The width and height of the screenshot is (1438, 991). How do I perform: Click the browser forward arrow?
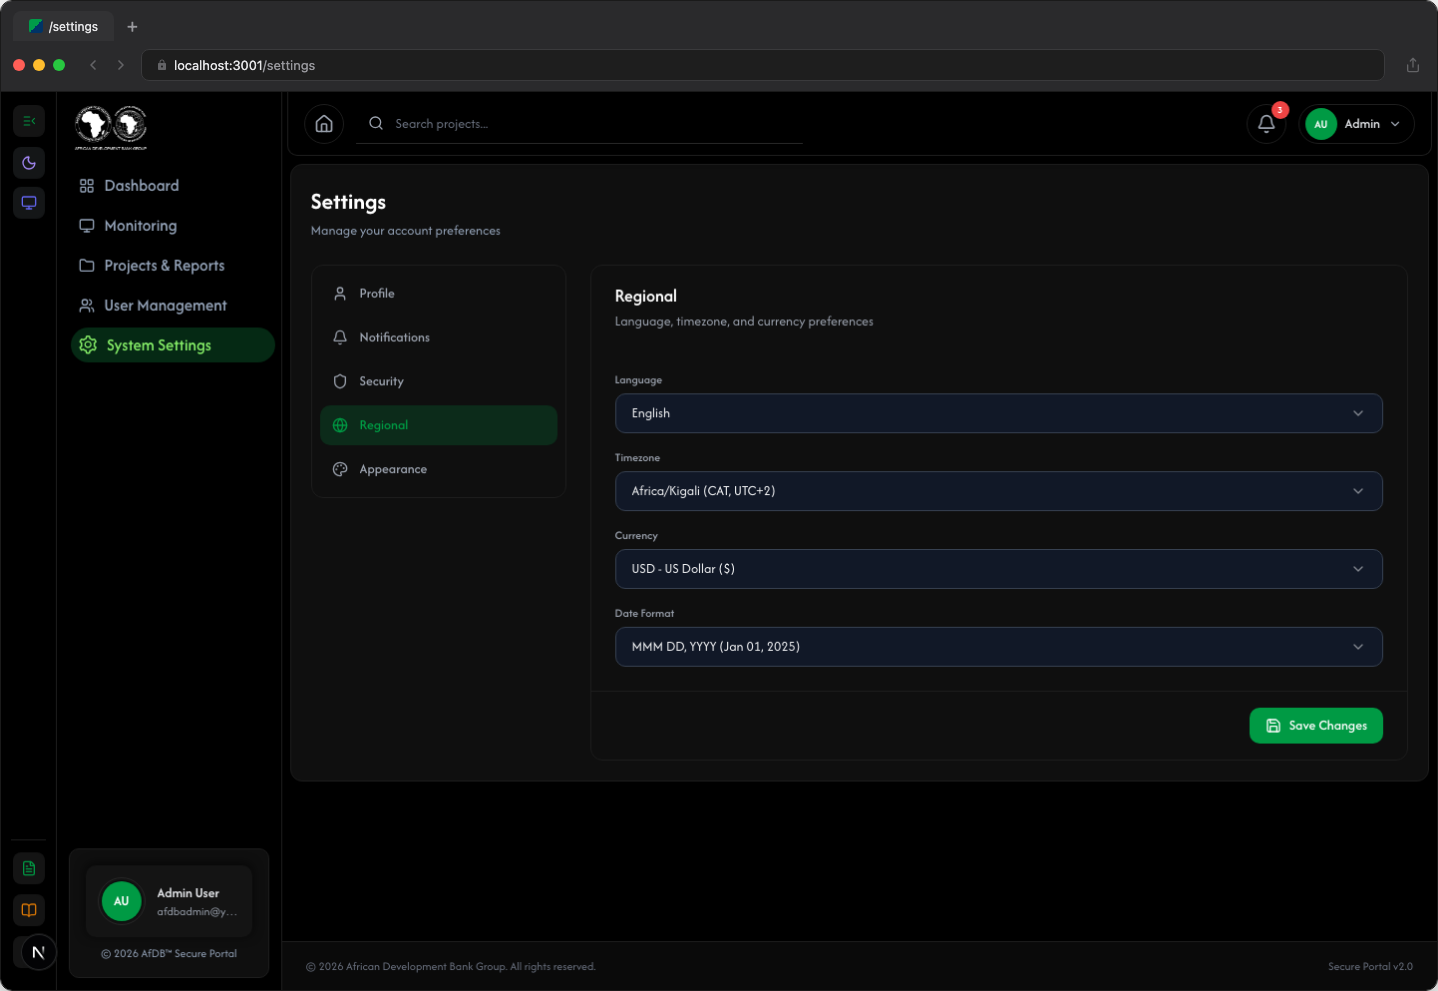coord(121,65)
